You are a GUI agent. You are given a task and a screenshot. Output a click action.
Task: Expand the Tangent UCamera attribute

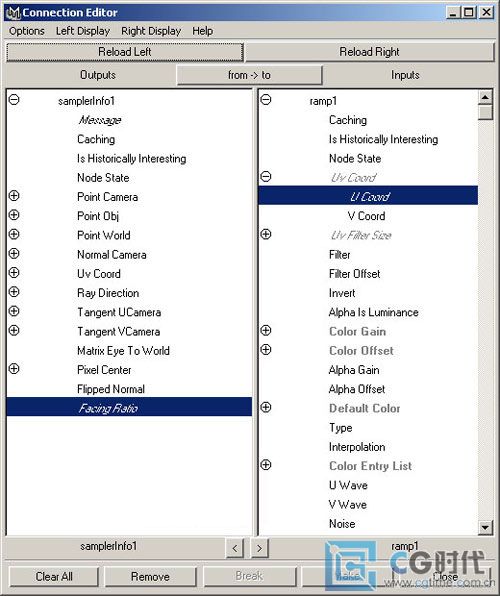click(14, 311)
